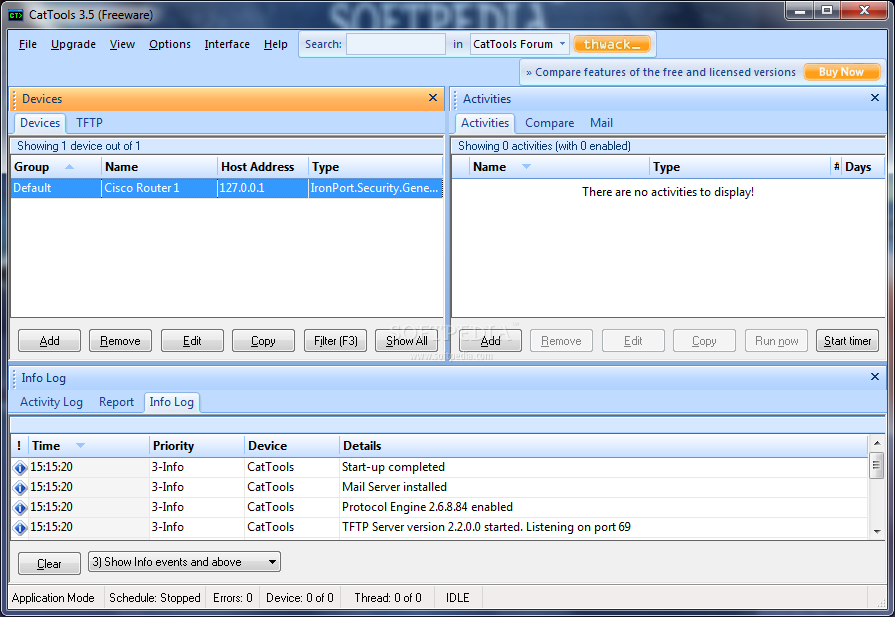Sort devices by Host Address column
Image resolution: width=895 pixels, height=617 pixels.
pyautogui.click(x=263, y=167)
